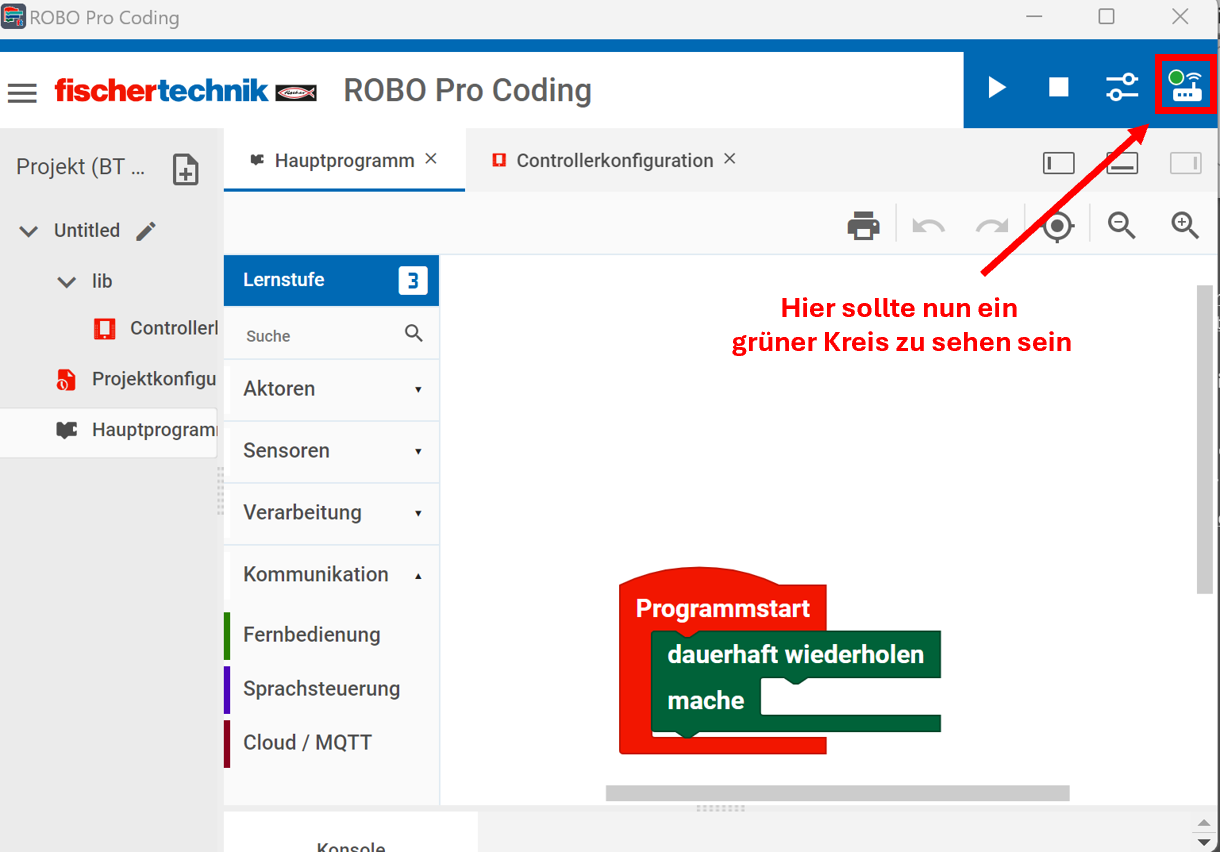
Task: Stop the program with the stop button
Action: [x=1058, y=88]
